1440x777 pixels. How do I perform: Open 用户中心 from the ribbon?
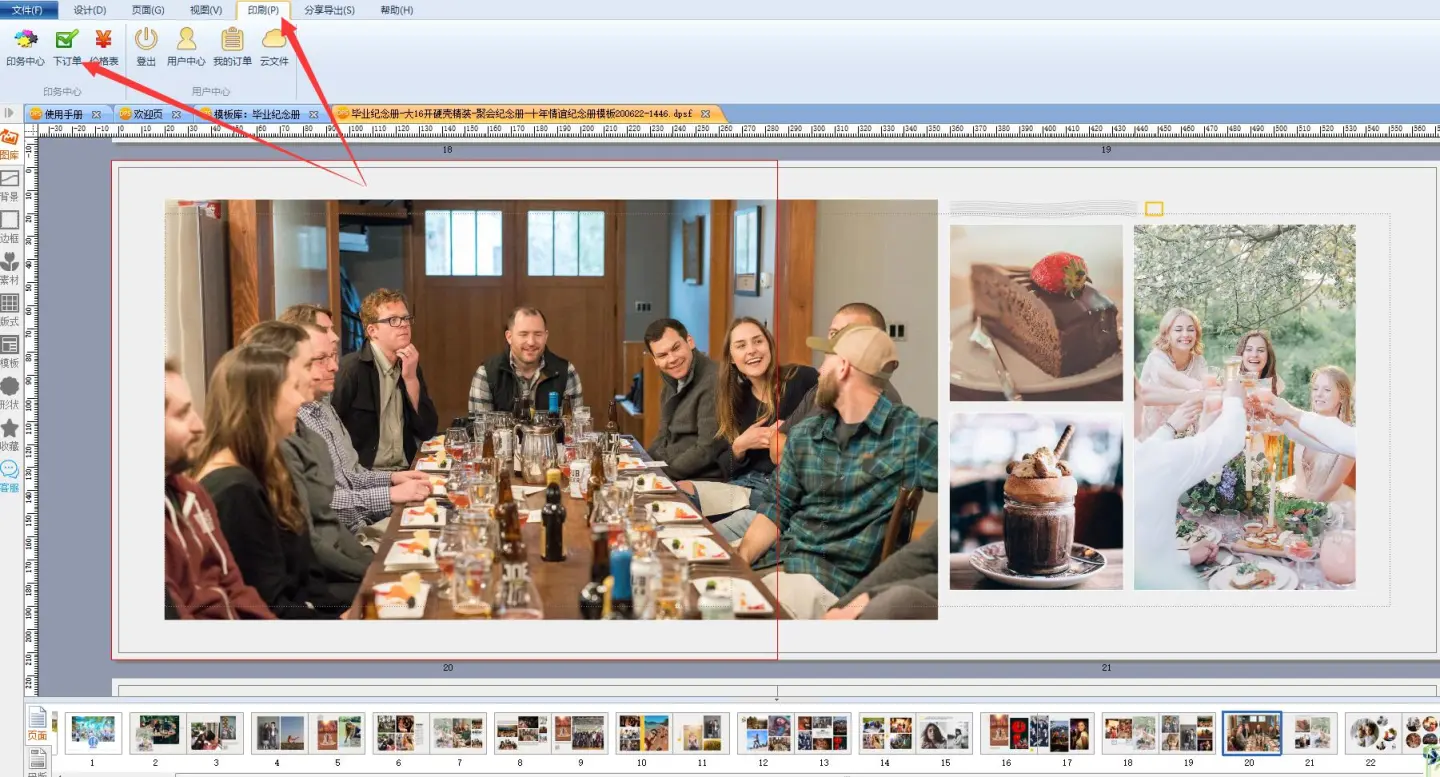[186, 47]
